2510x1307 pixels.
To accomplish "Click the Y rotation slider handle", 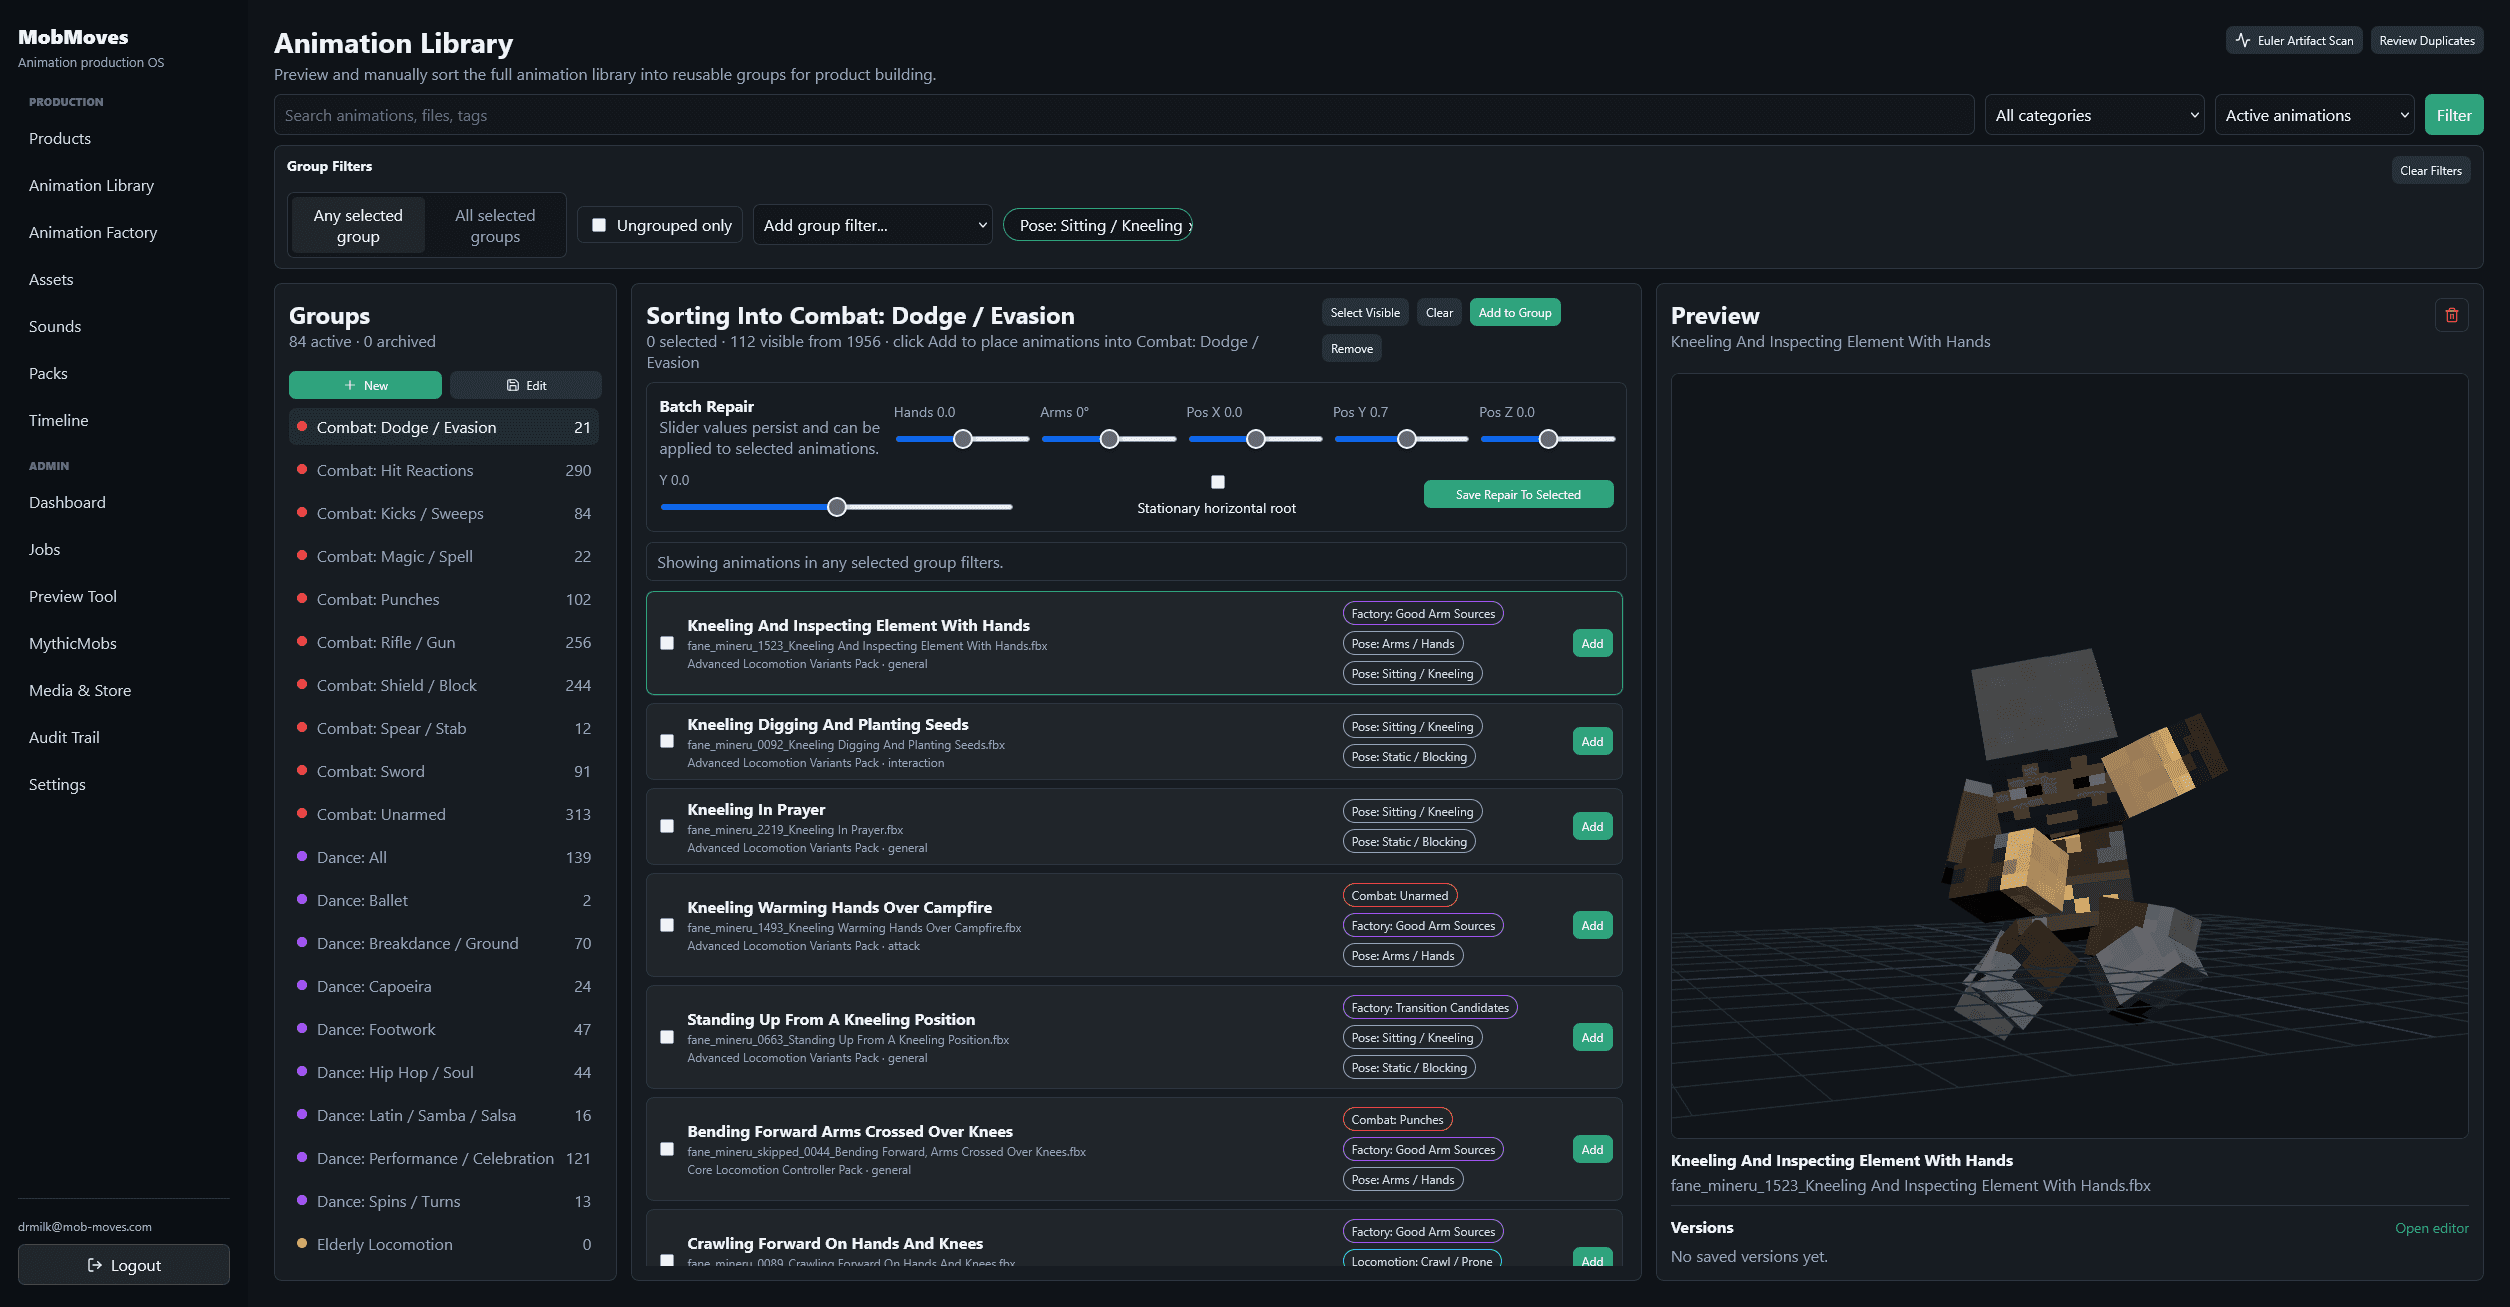I will 837,506.
